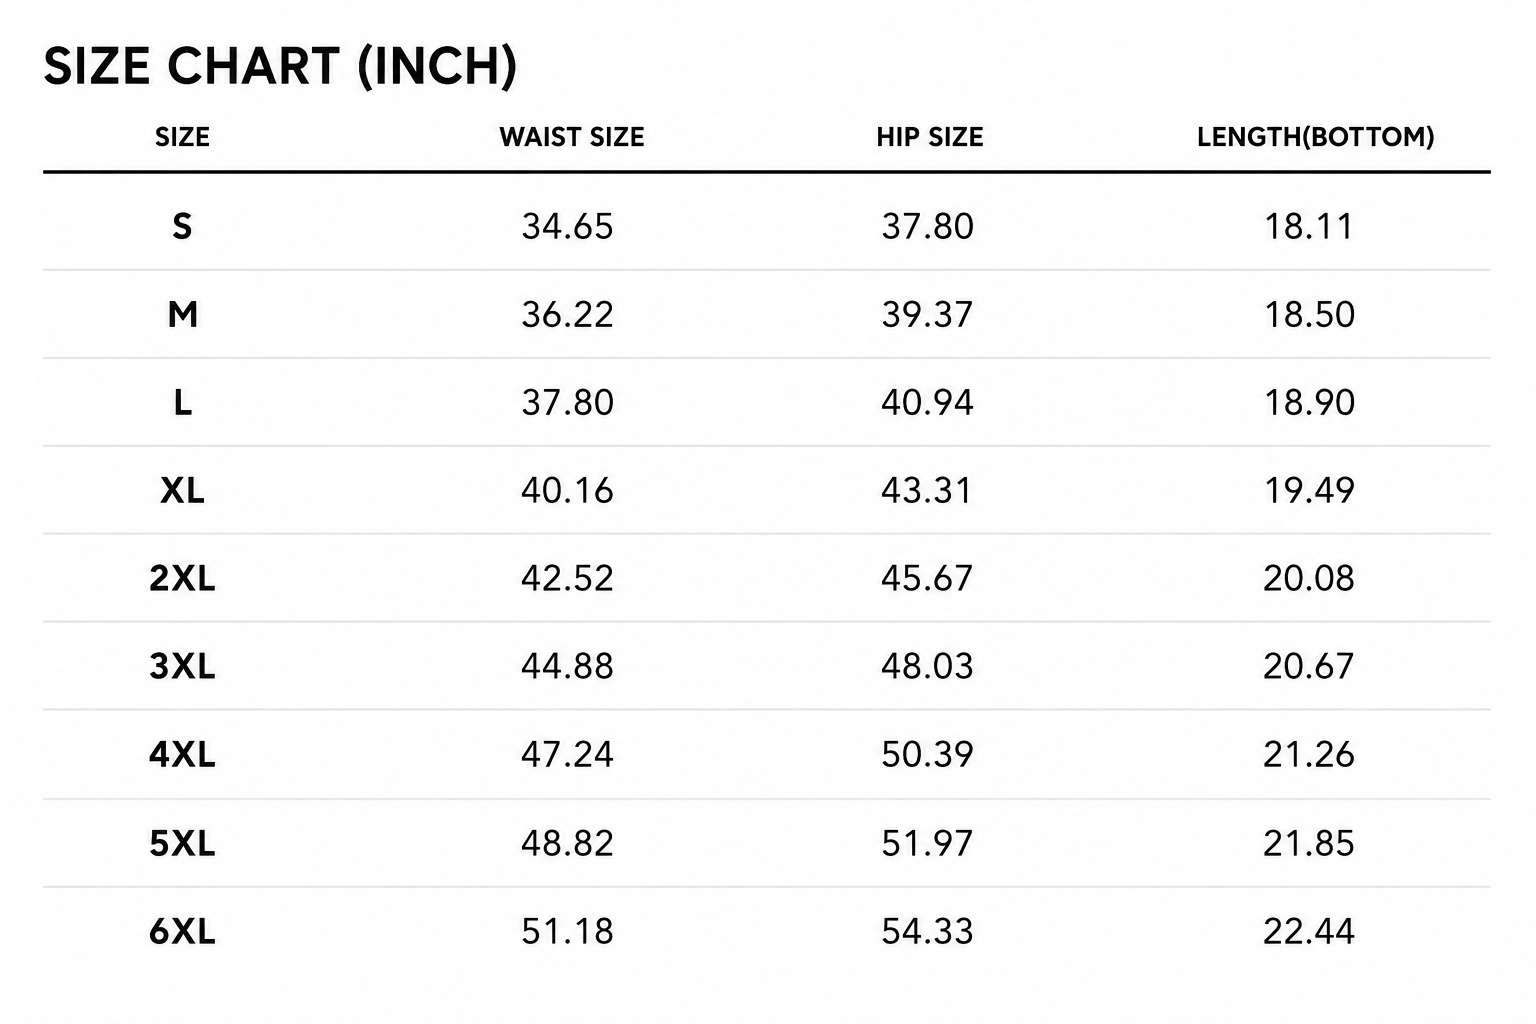Click the SIZE CHART (INCH) title
The height and width of the screenshot is (1024, 1536).
point(280,67)
